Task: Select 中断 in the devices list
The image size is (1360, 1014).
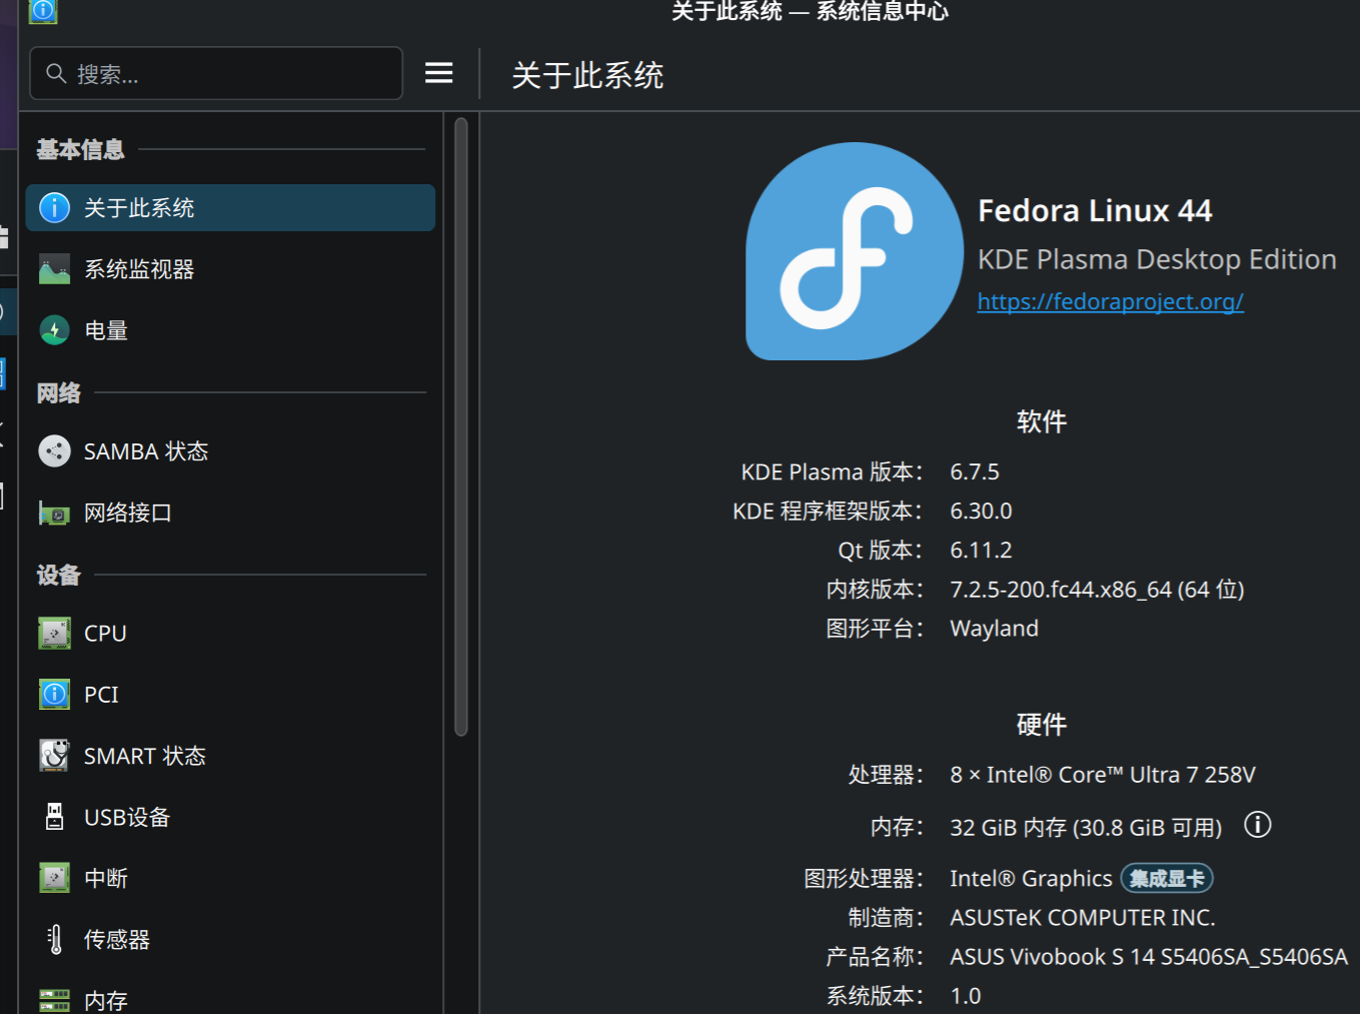Action: pyautogui.click(x=230, y=878)
